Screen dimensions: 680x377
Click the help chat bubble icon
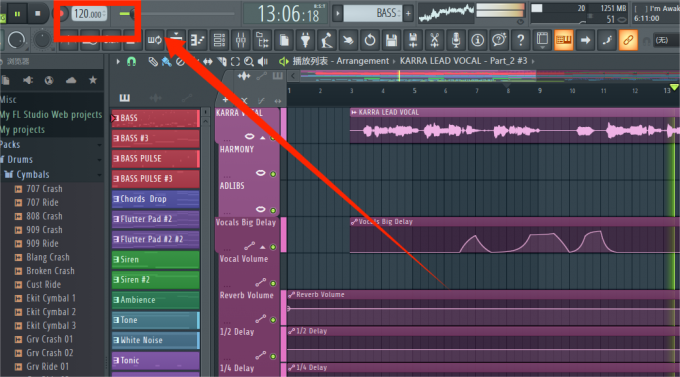tap(499, 41)
